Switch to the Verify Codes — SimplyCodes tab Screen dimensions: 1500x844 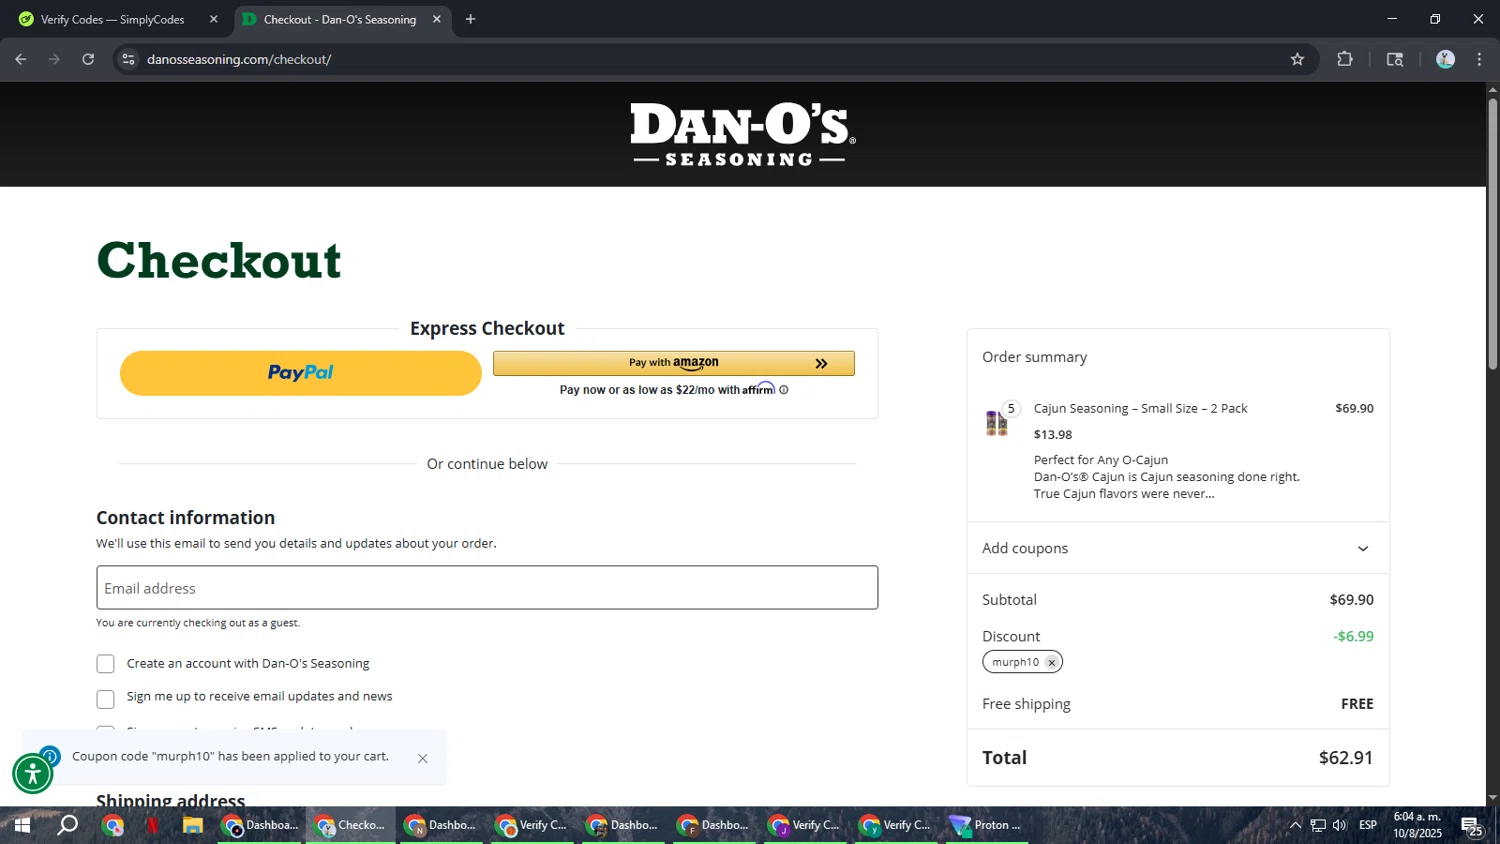click(x=112, y=19)
